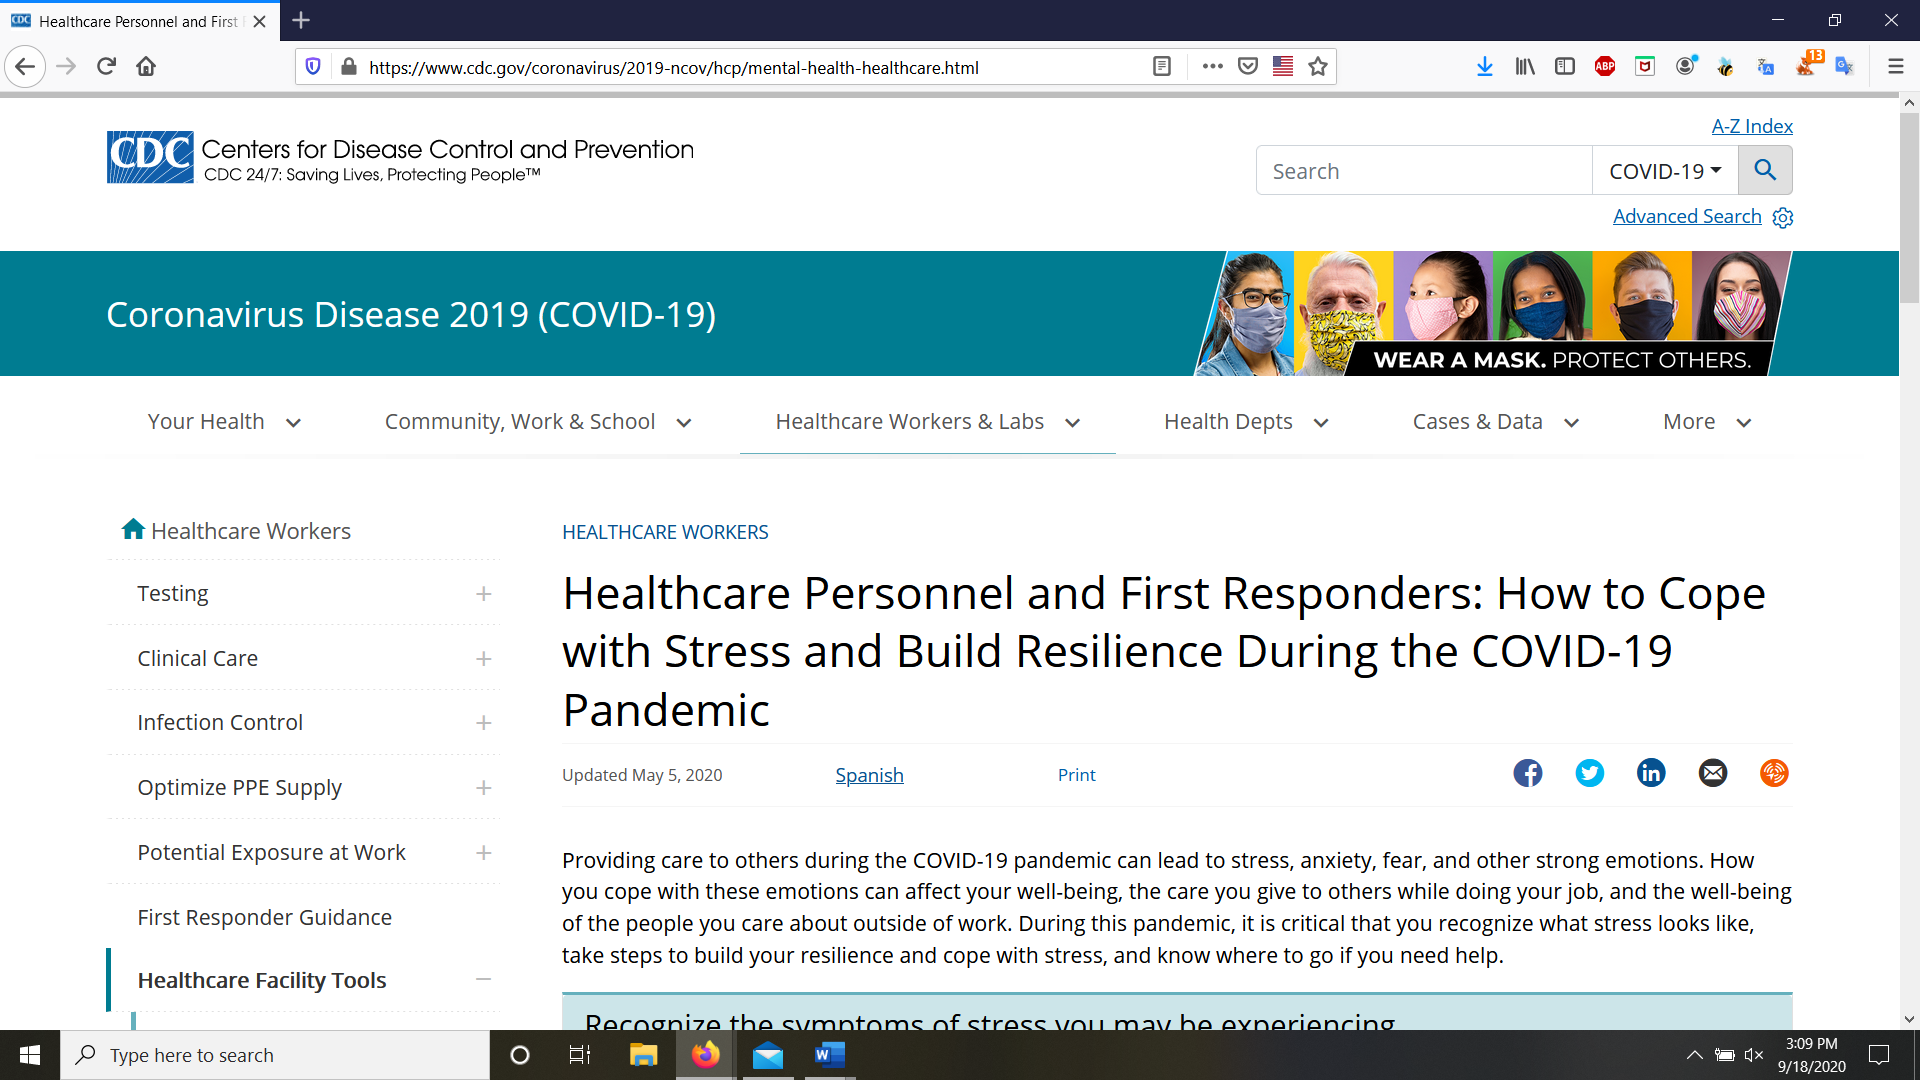The image size is (1920, 1080).
Task: Expand the Testing sidebar section
Action: 484,594
